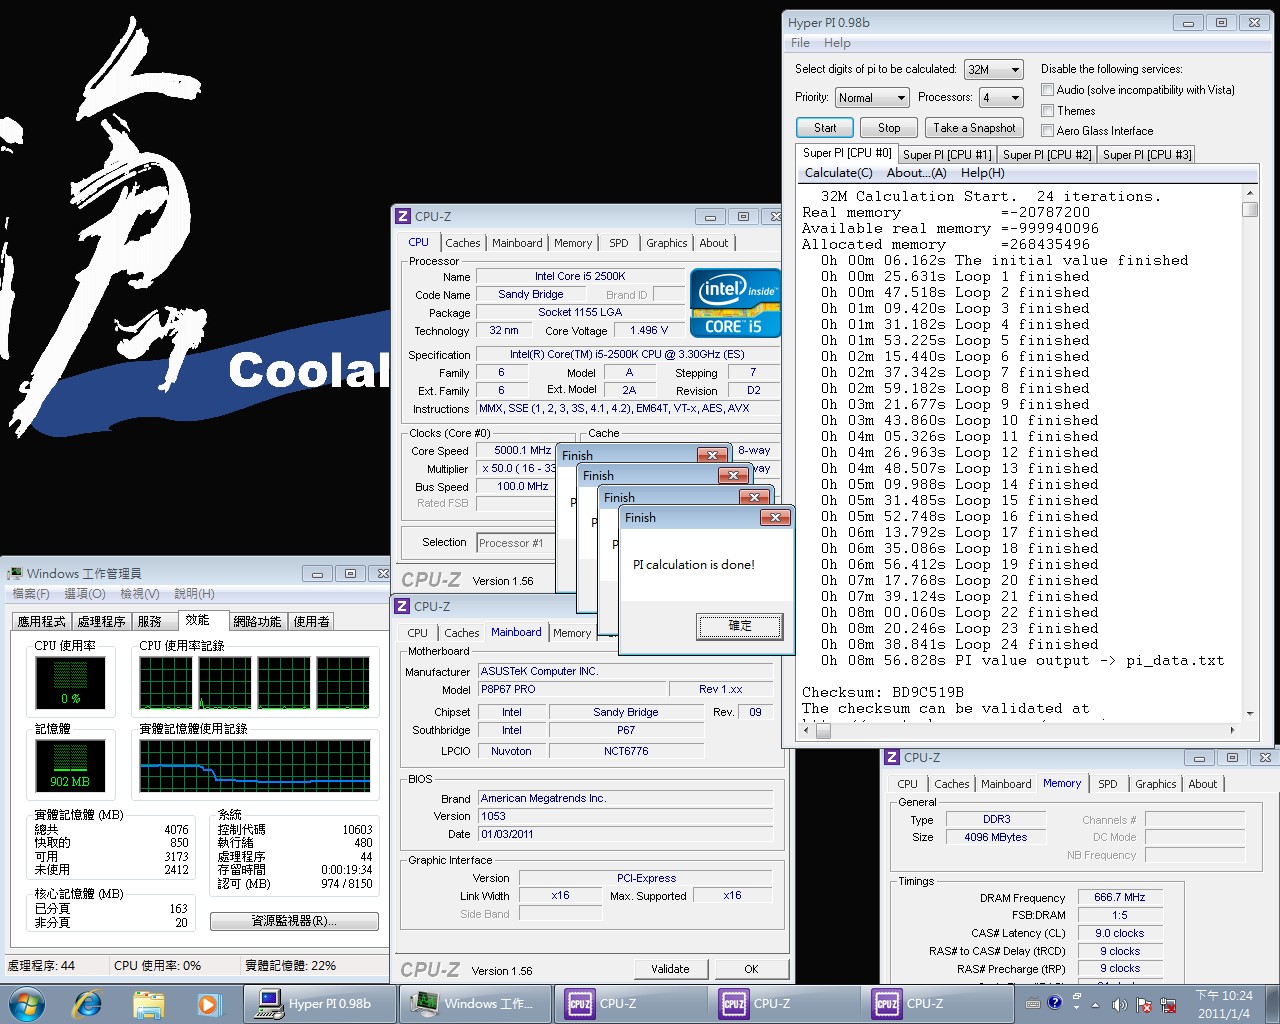Open About...(A) menu in Super PI

(x=916, y=173)
